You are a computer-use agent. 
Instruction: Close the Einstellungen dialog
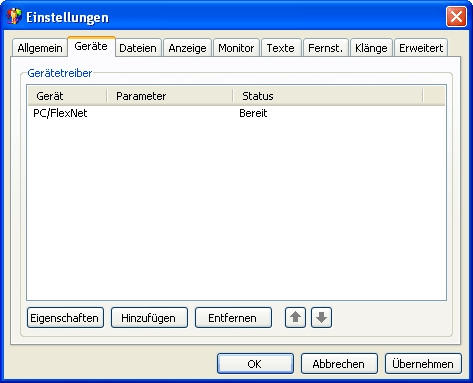coord(456,16)
